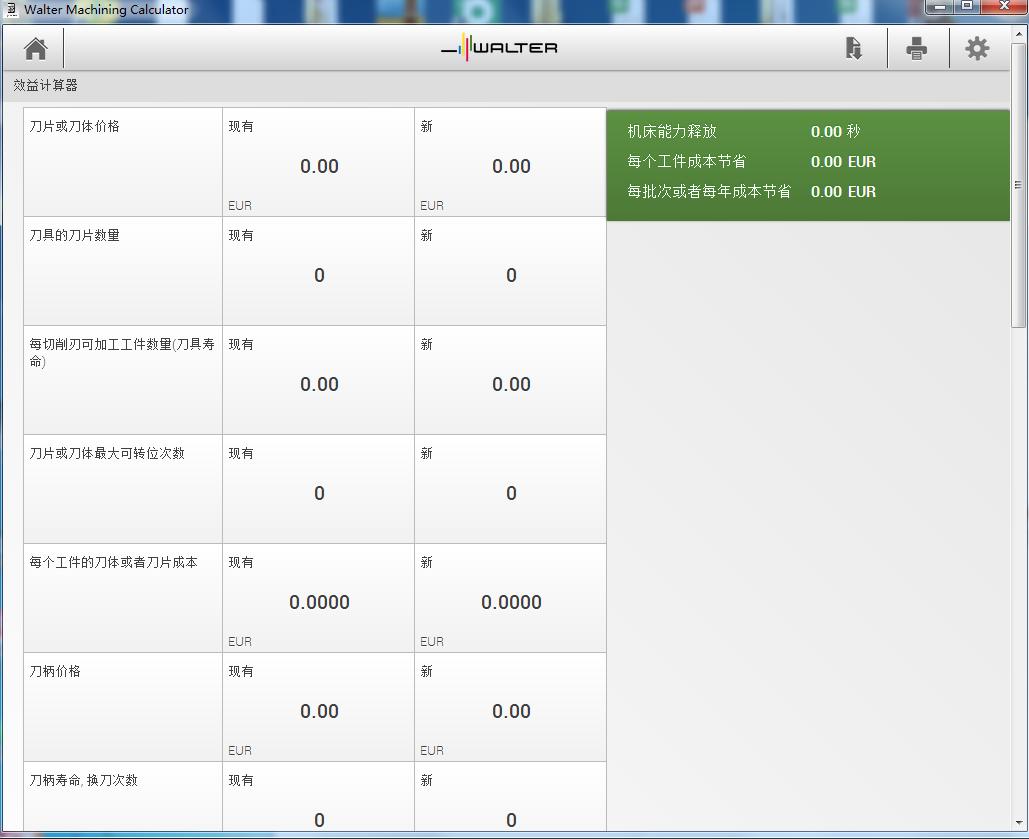Edit existing 刀片或刀体价格 value
This screenshot has width=1029, height=839.
(x=319, y=166)
